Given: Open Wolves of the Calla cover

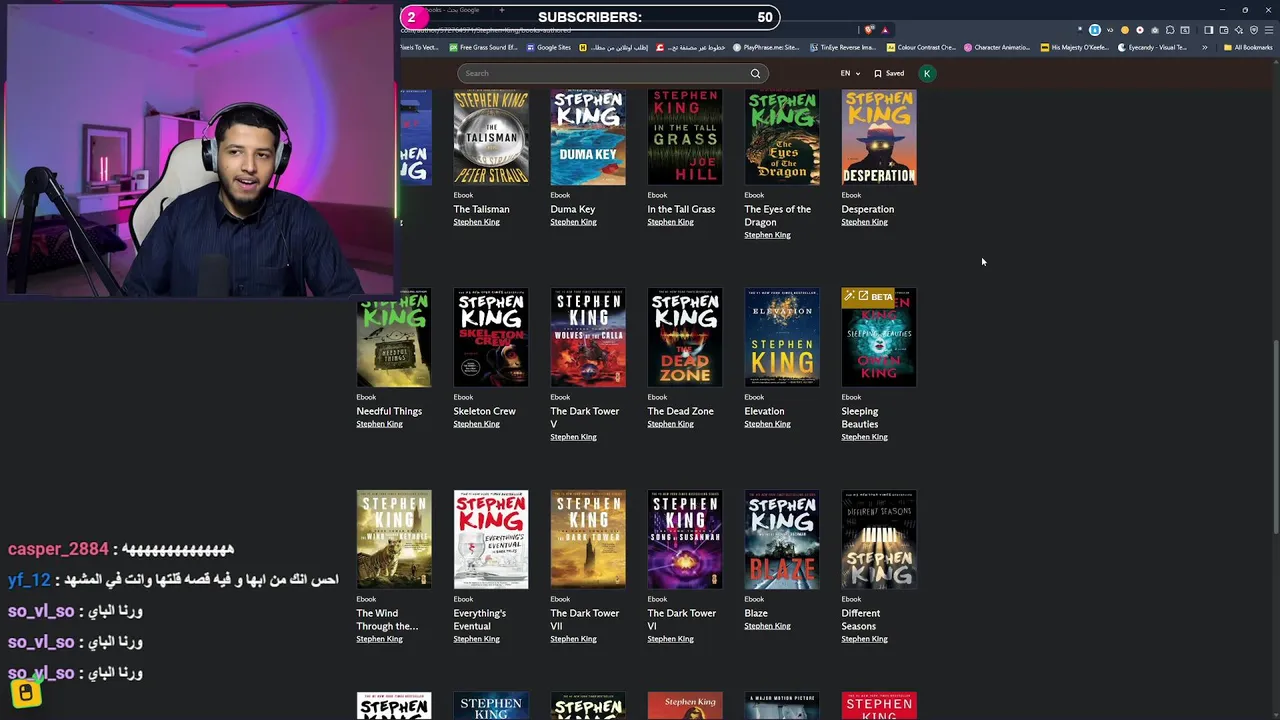Looking at the screenshot, I should point(588,338).
